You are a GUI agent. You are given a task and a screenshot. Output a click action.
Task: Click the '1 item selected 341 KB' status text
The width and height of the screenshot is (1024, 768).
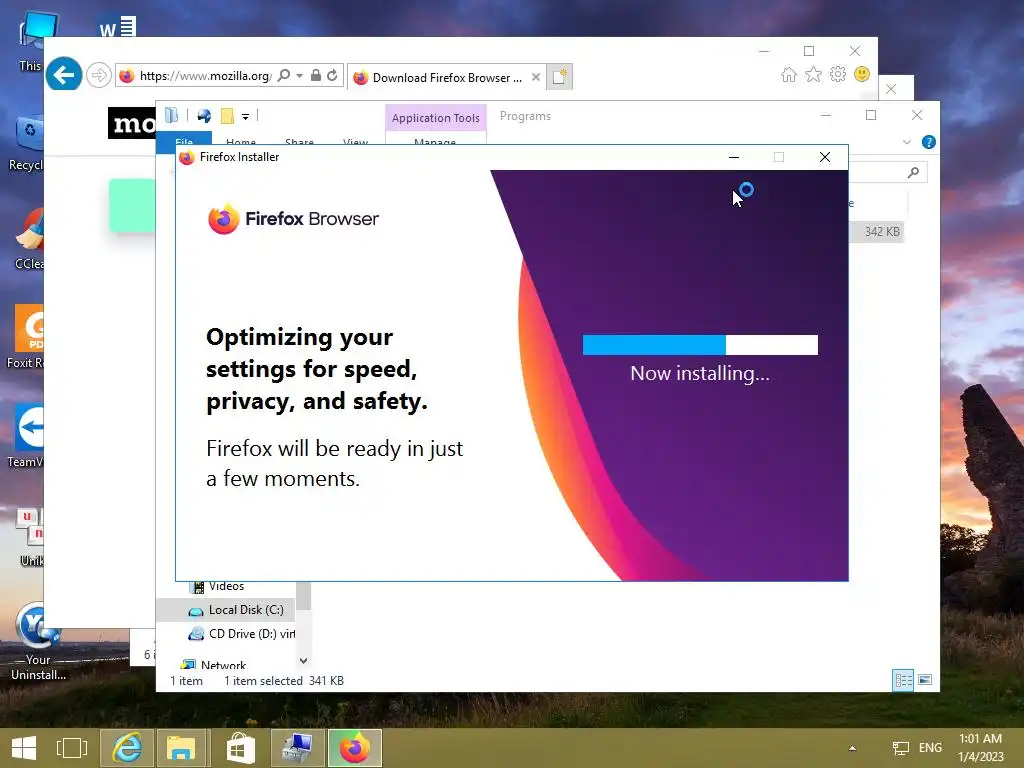[x=284, y=681]
